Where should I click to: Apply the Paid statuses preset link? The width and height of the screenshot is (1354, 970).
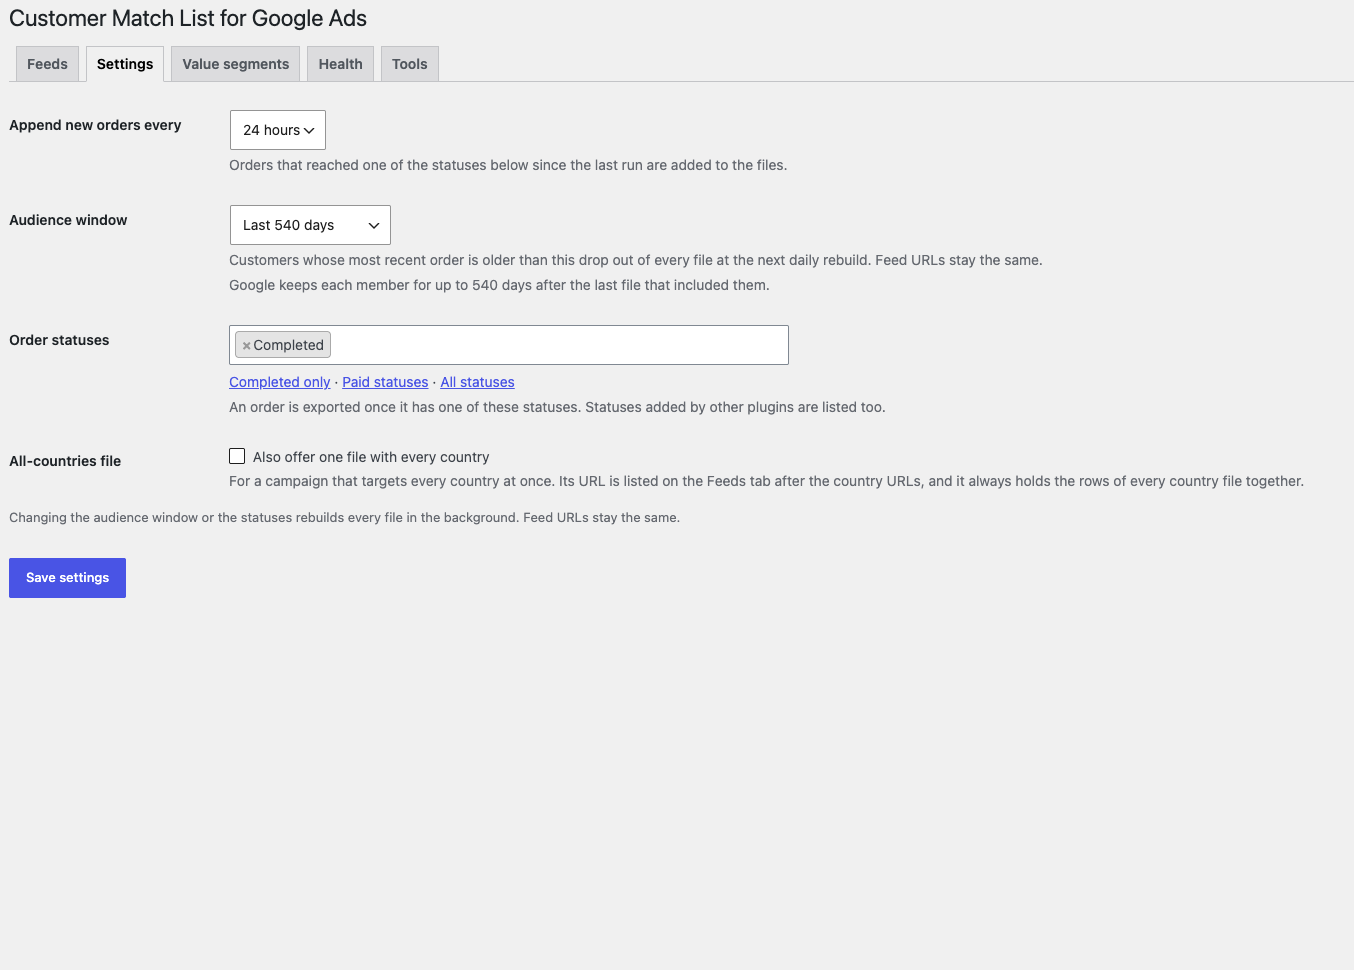(385, 382)
